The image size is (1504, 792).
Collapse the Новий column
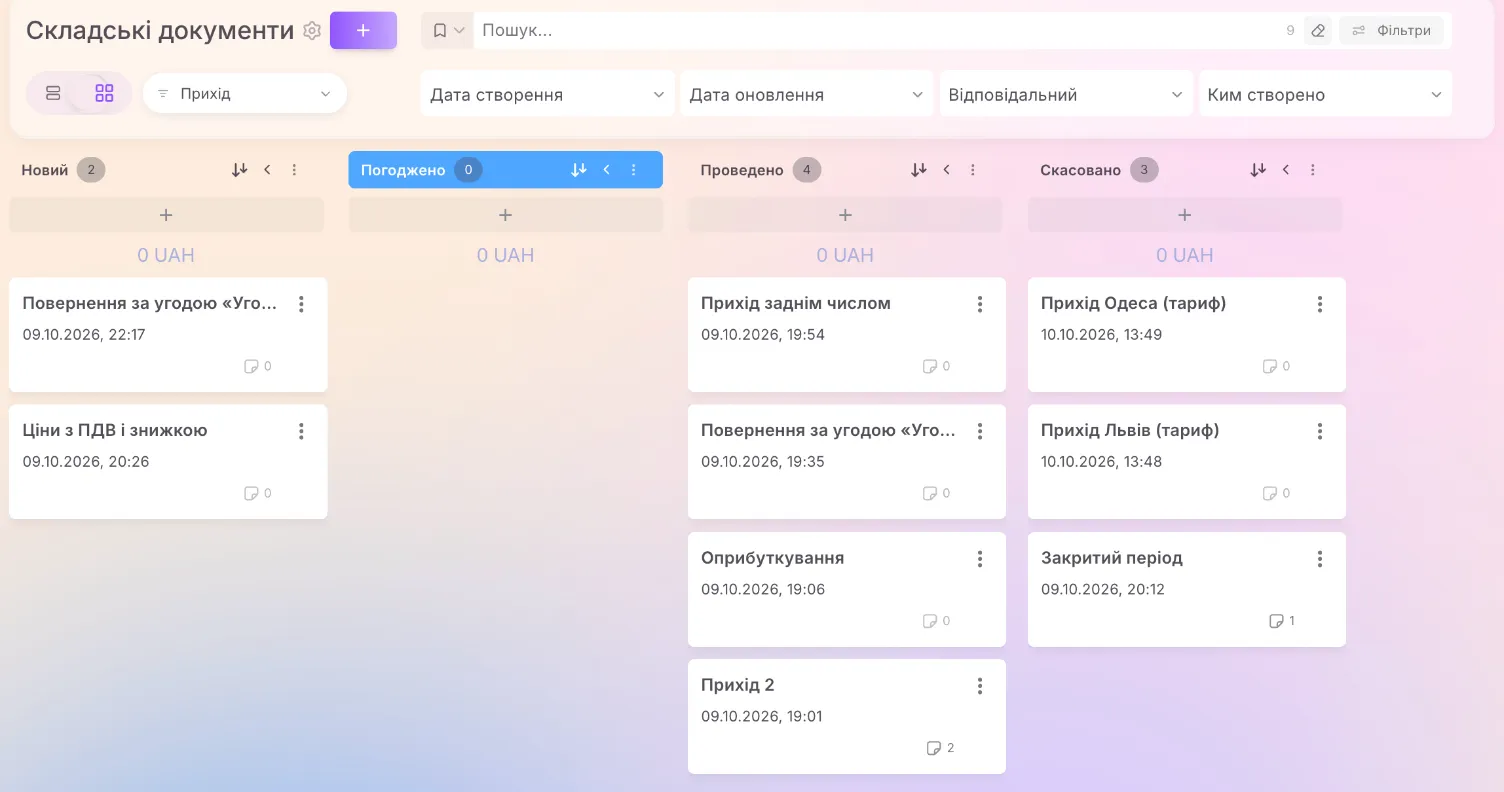267,170
